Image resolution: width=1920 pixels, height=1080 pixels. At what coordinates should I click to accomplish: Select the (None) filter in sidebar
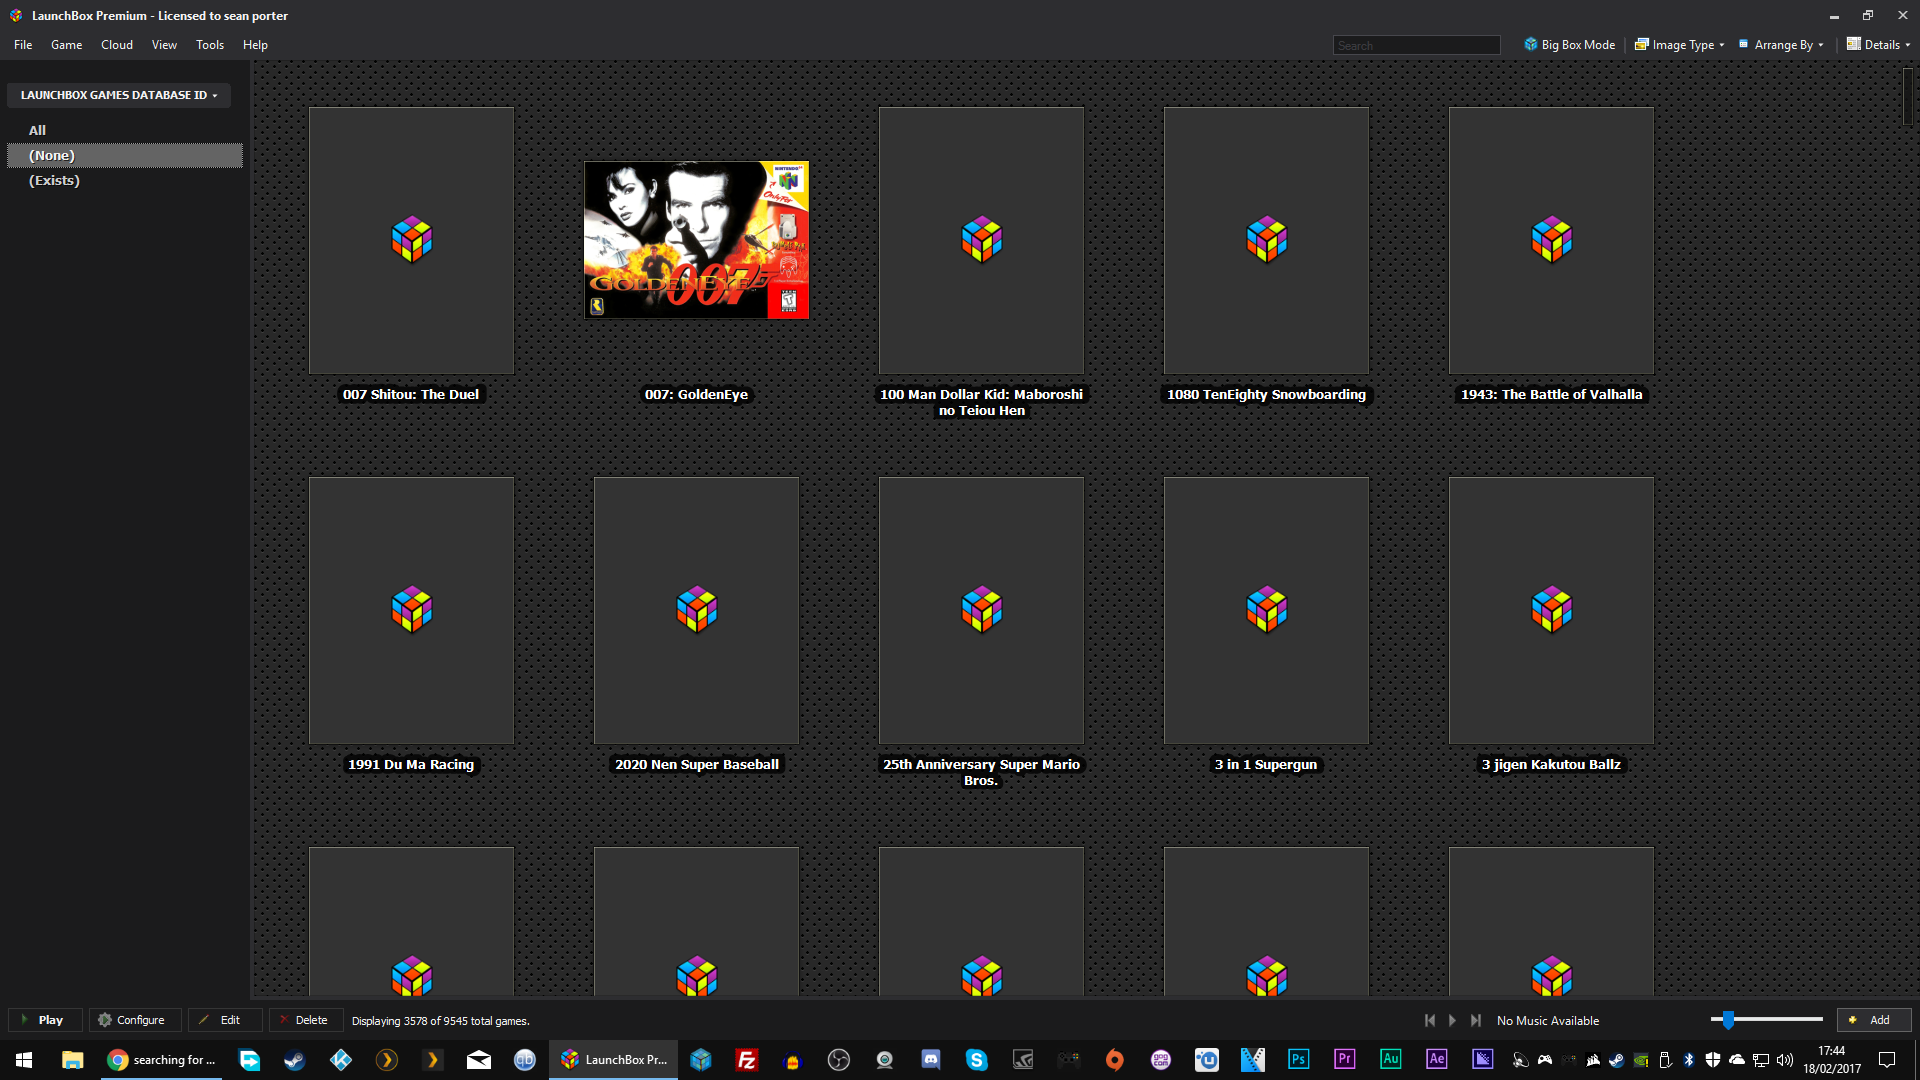click(125, 155)
